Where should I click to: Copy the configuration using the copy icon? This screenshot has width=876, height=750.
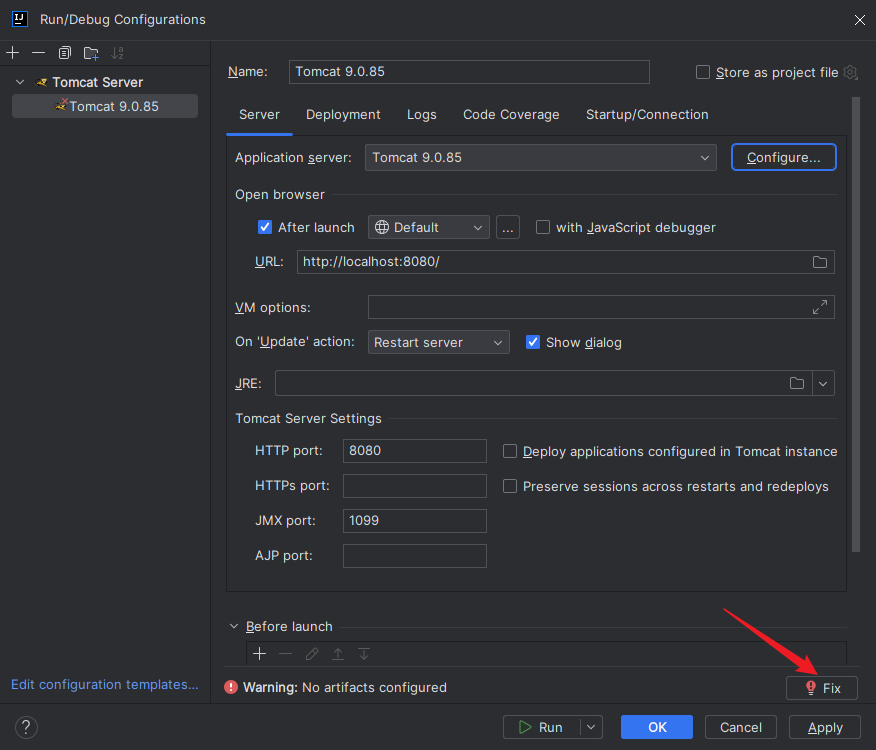[65, 53]
